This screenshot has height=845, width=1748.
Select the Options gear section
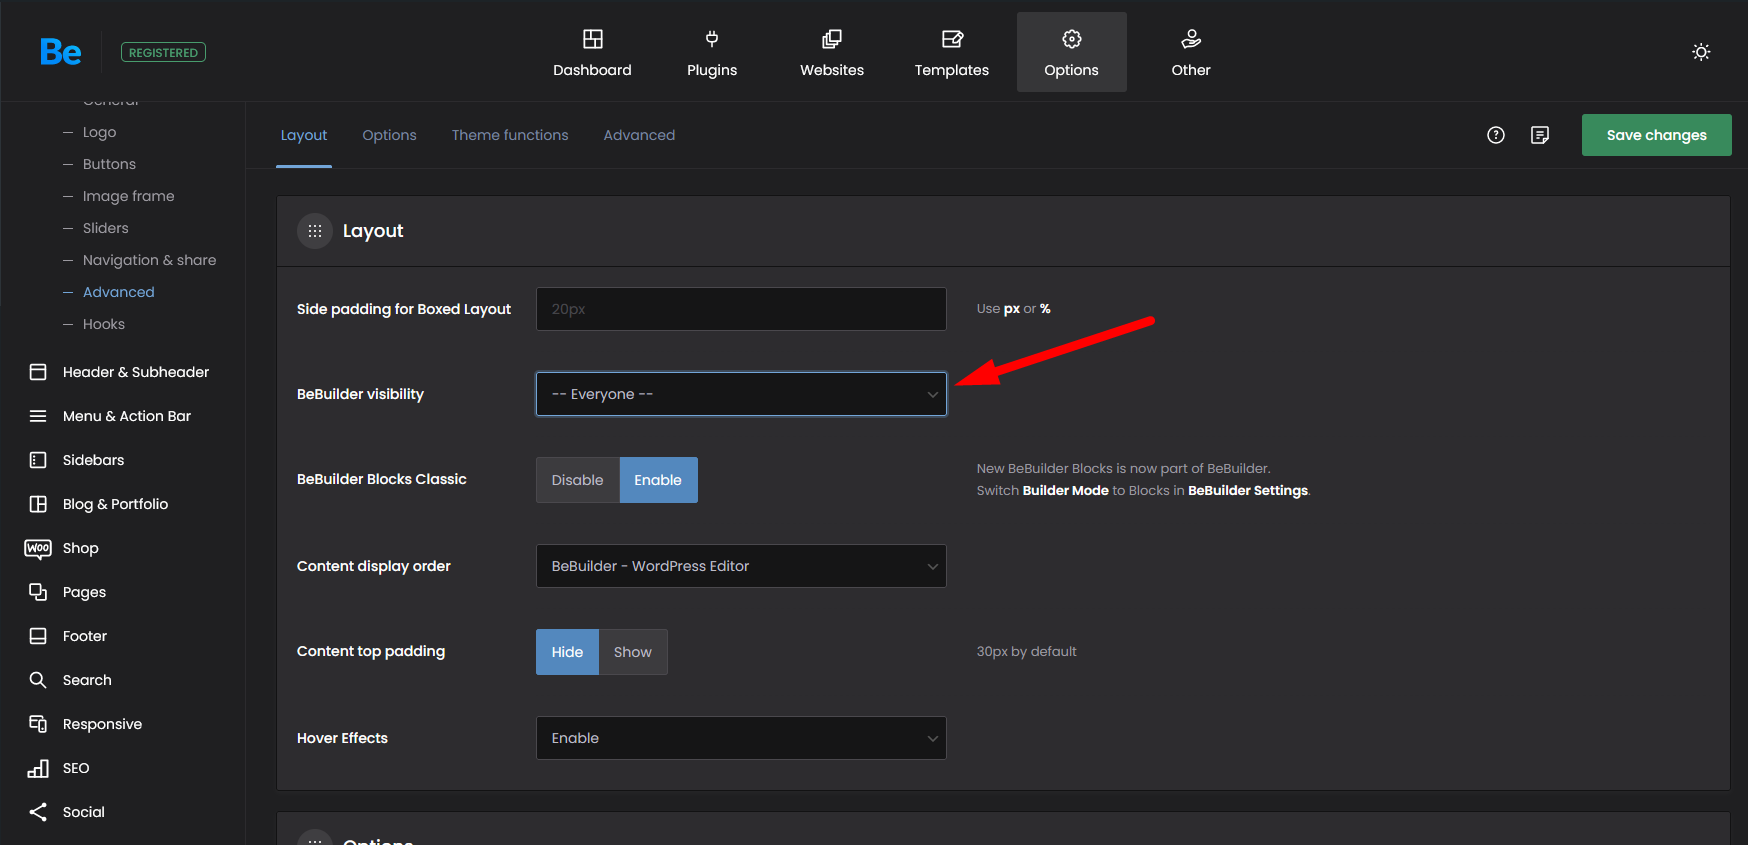(x=1072, y=52)
